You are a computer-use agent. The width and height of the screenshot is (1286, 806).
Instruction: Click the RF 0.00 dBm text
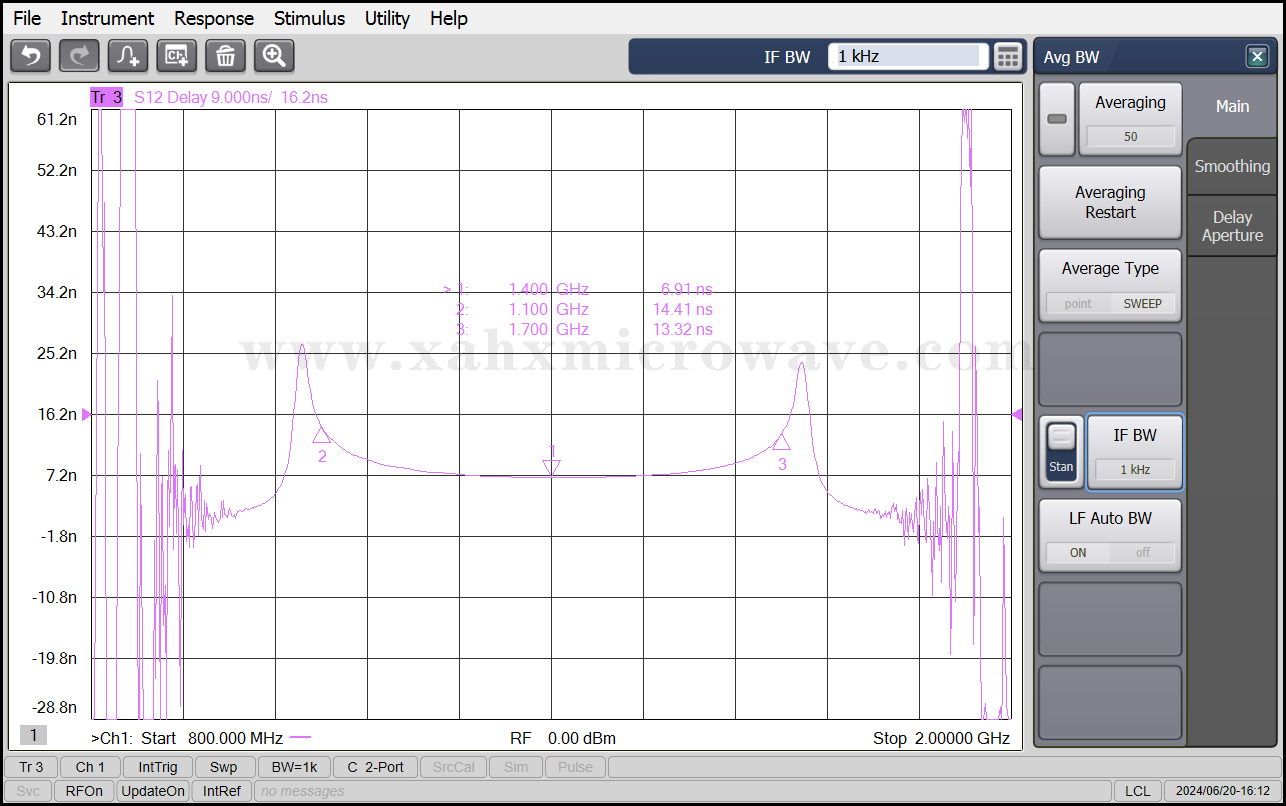(563, 738)
